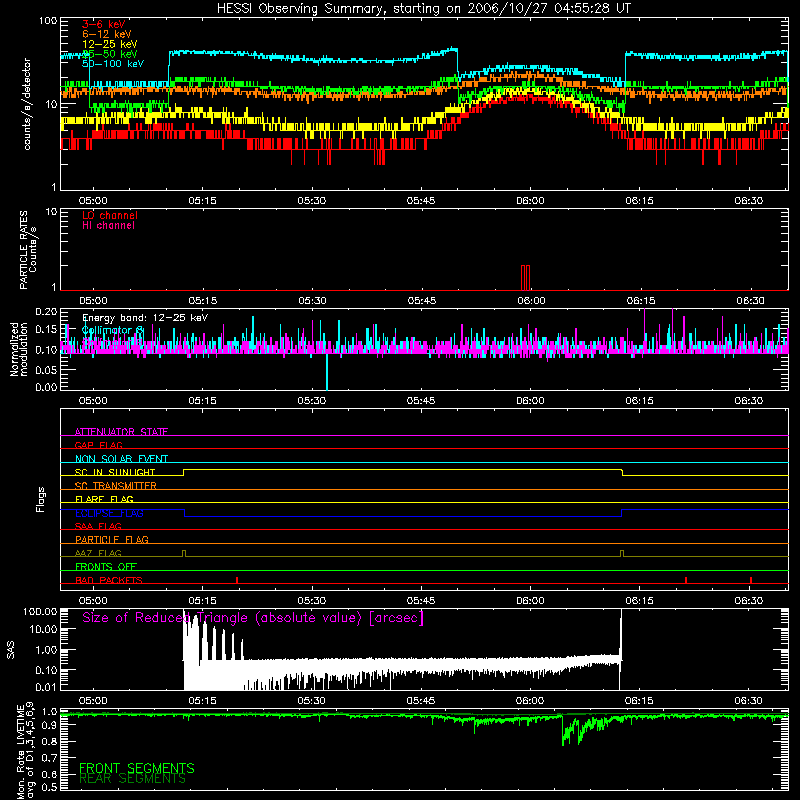Click 06:30 tick under the SAS panel
The height and width of the screenshot is (800, 800).
point(749,701)
